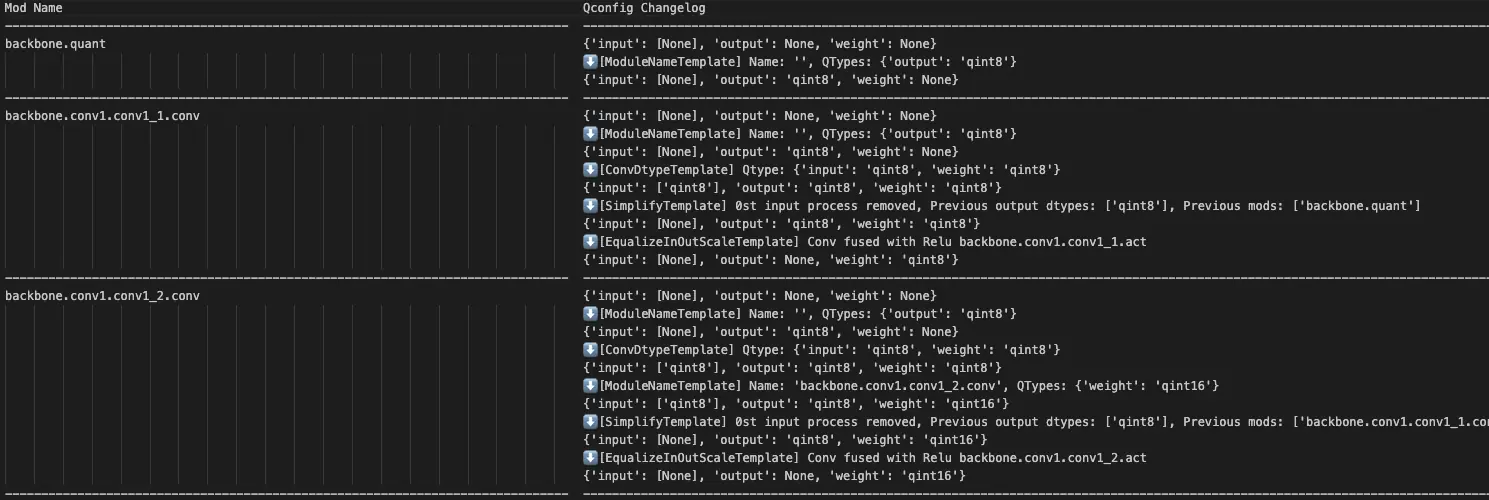Click the arrow icon before ModuleNameTemplate under backbone.quant
The image size is (1489, 500).
[x=590, y=62]
